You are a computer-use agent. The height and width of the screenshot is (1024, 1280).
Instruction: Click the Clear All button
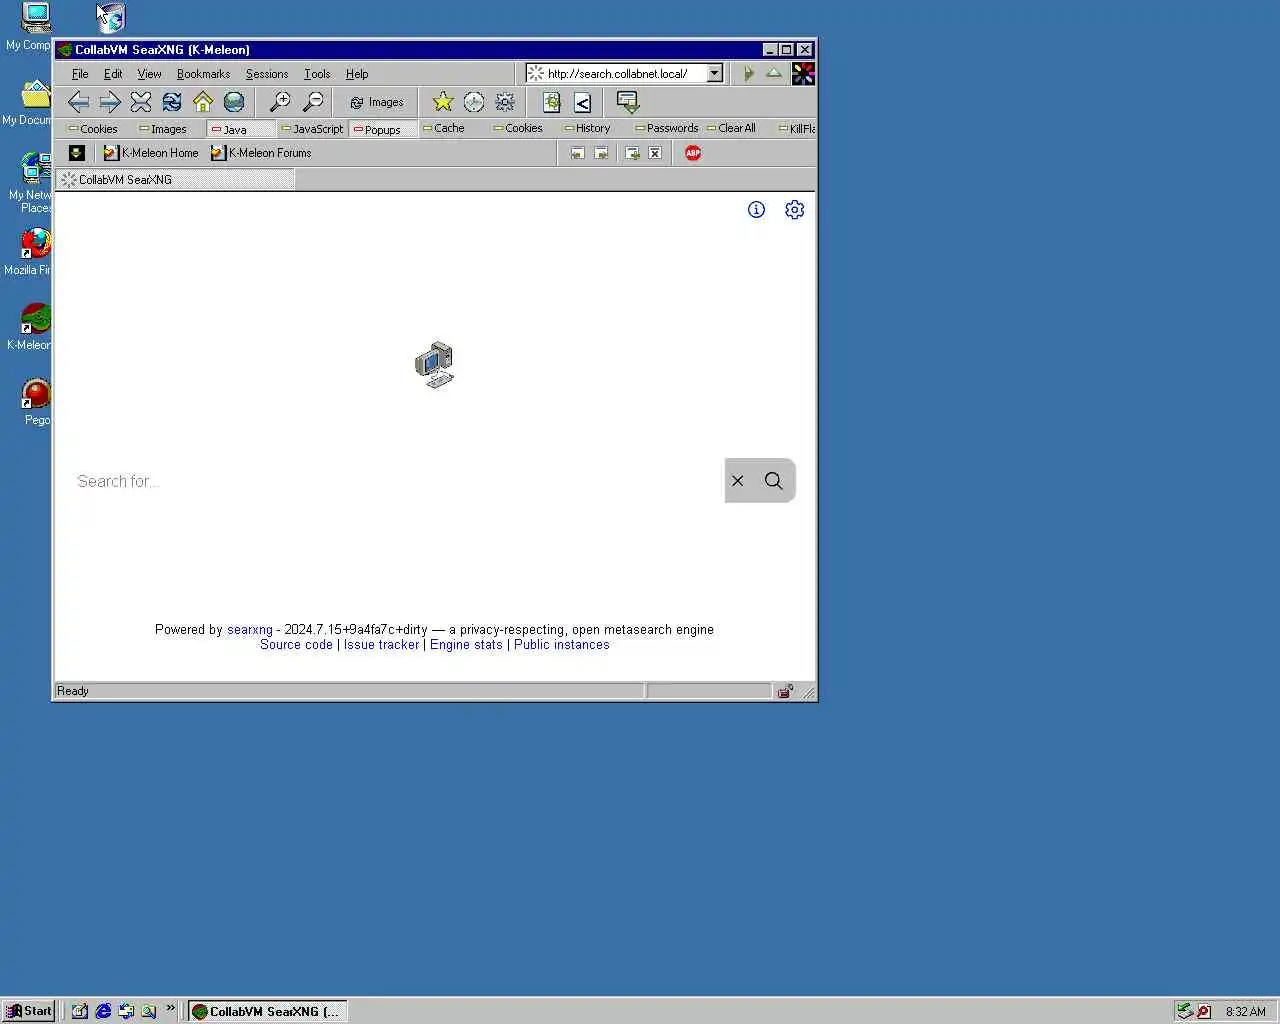click(732, 128)
